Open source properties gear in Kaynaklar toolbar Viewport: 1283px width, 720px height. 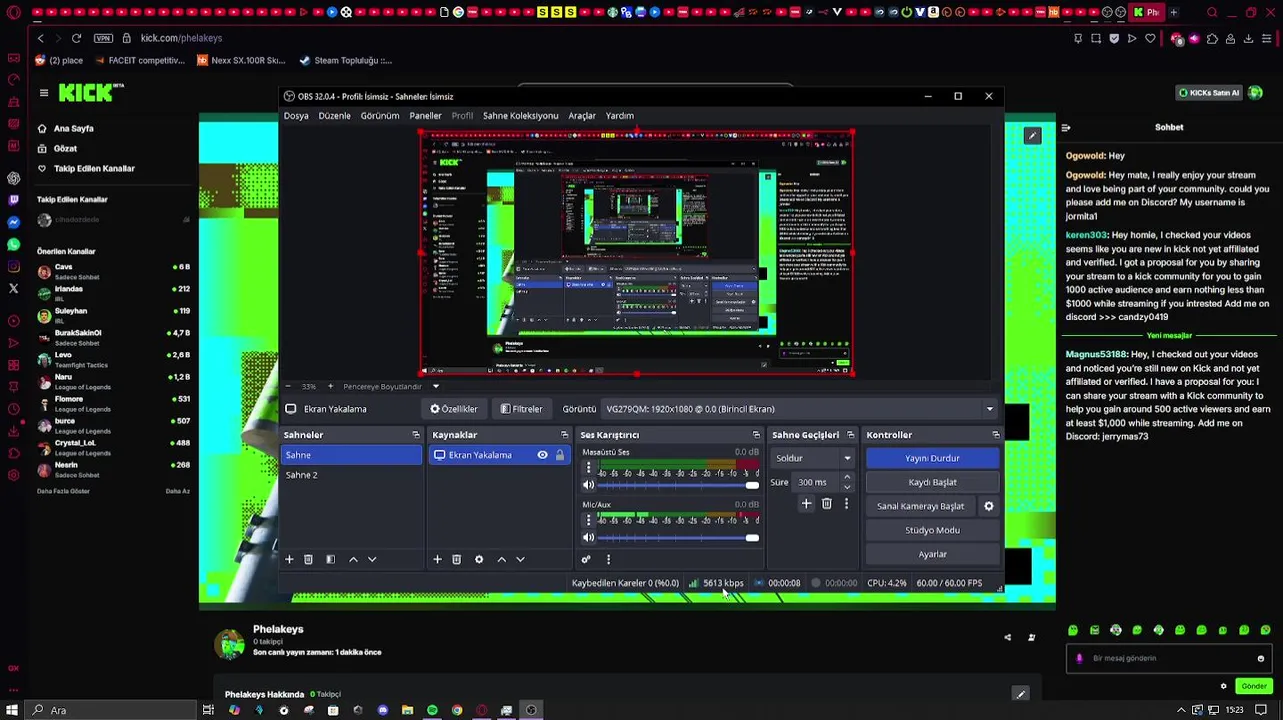(x=479, y=559)
